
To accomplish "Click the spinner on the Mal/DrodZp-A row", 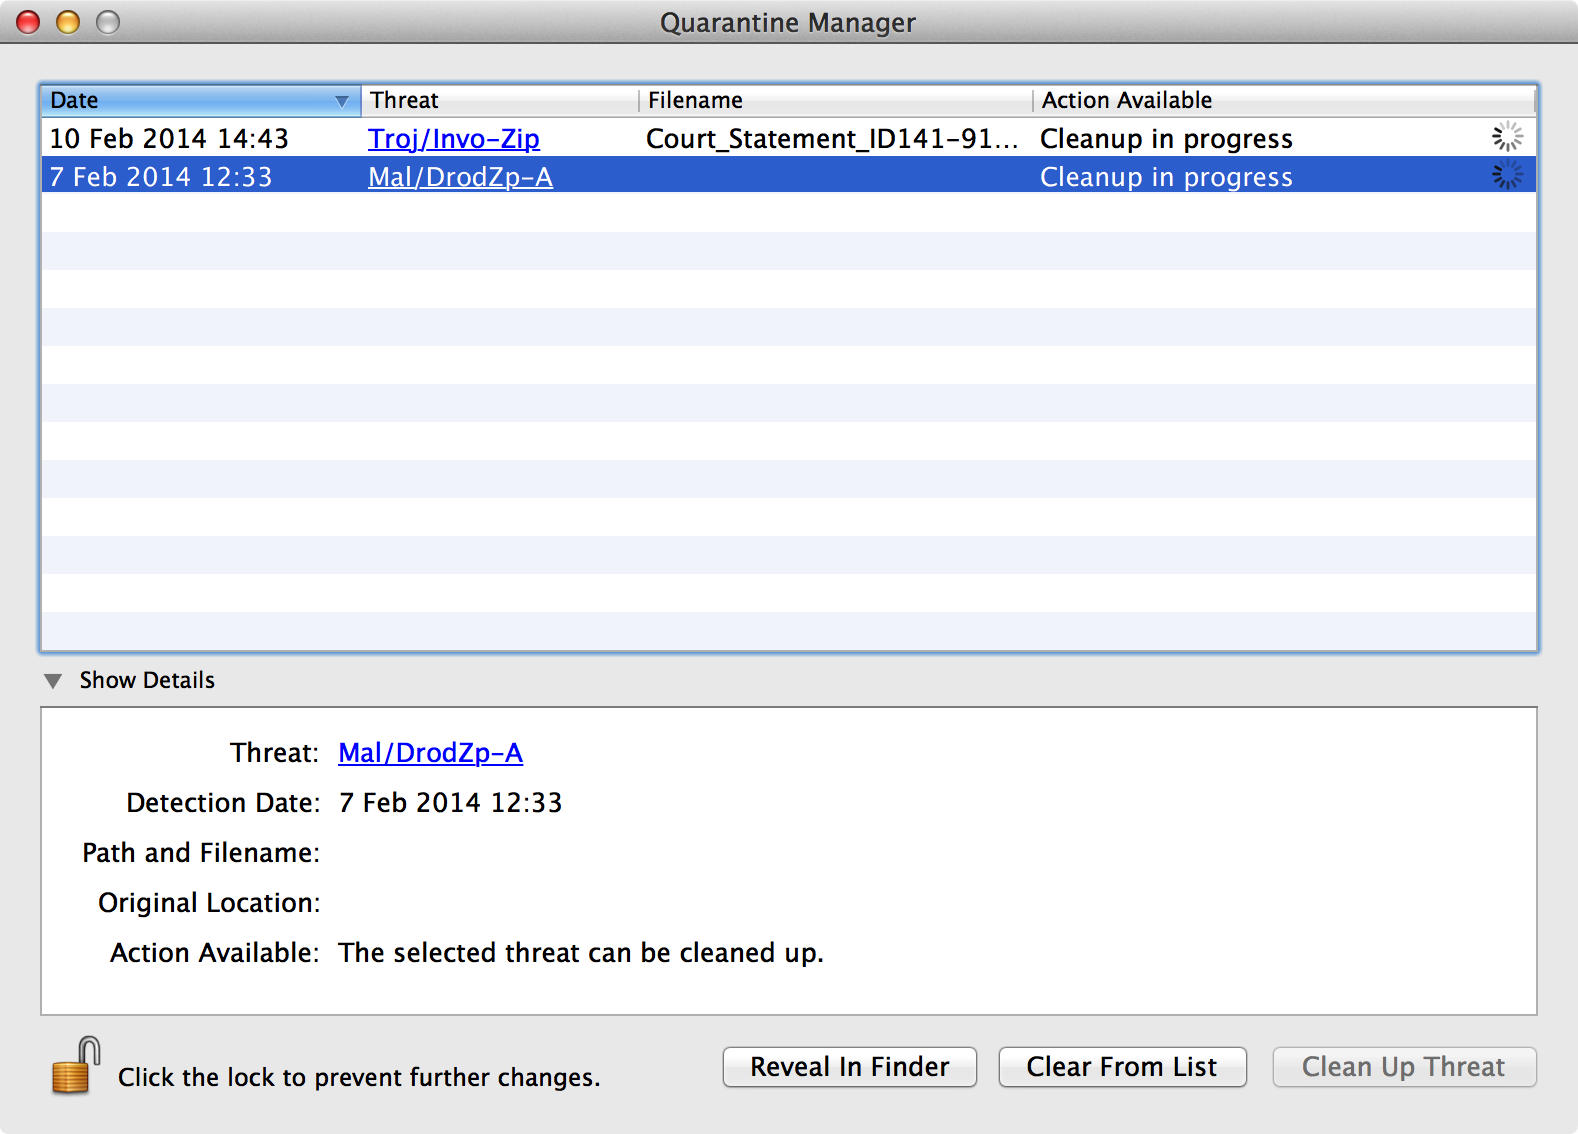I will coord(1507,175).
